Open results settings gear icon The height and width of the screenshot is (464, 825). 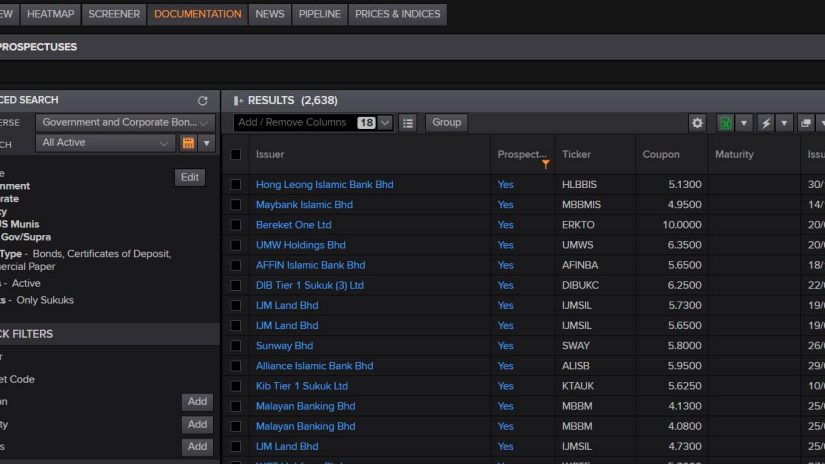[697, 123]
